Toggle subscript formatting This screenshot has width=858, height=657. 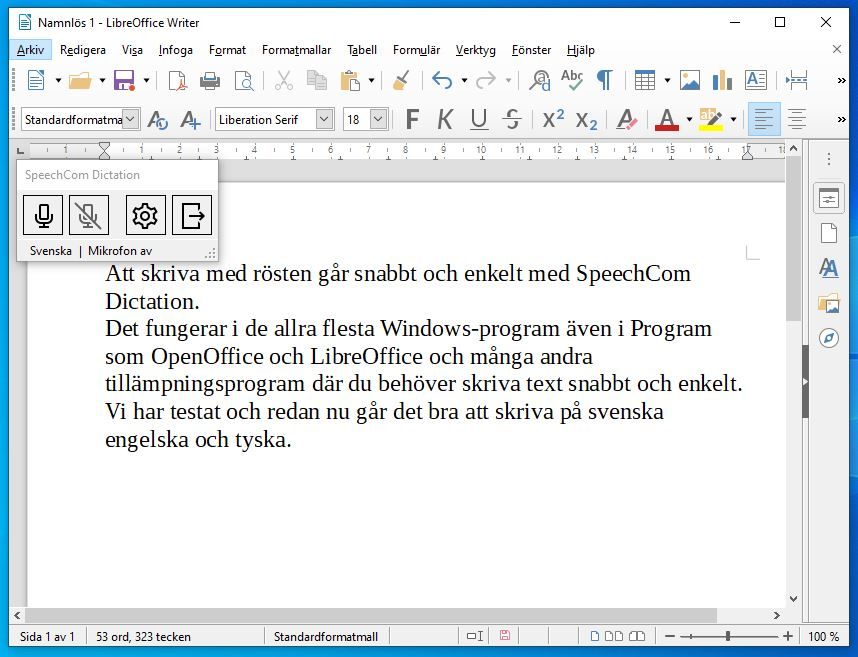(586, 120)
